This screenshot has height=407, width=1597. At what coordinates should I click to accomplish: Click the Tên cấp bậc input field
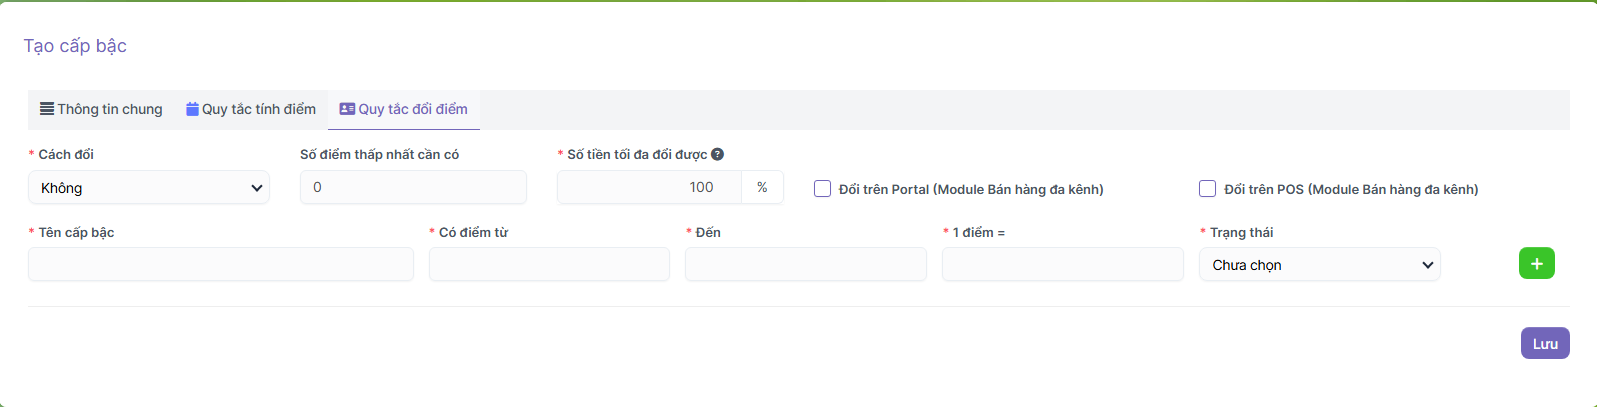pyautogui.click(x=221, y=265)
